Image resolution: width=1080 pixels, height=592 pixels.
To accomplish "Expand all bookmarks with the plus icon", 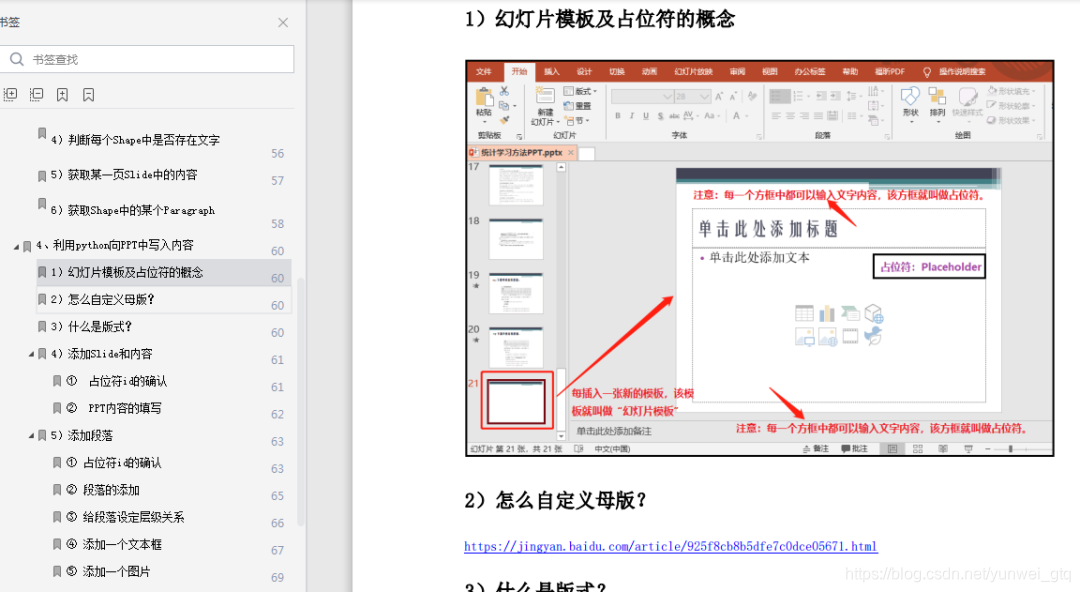I will pyautogui.click(x=10, y=94).
